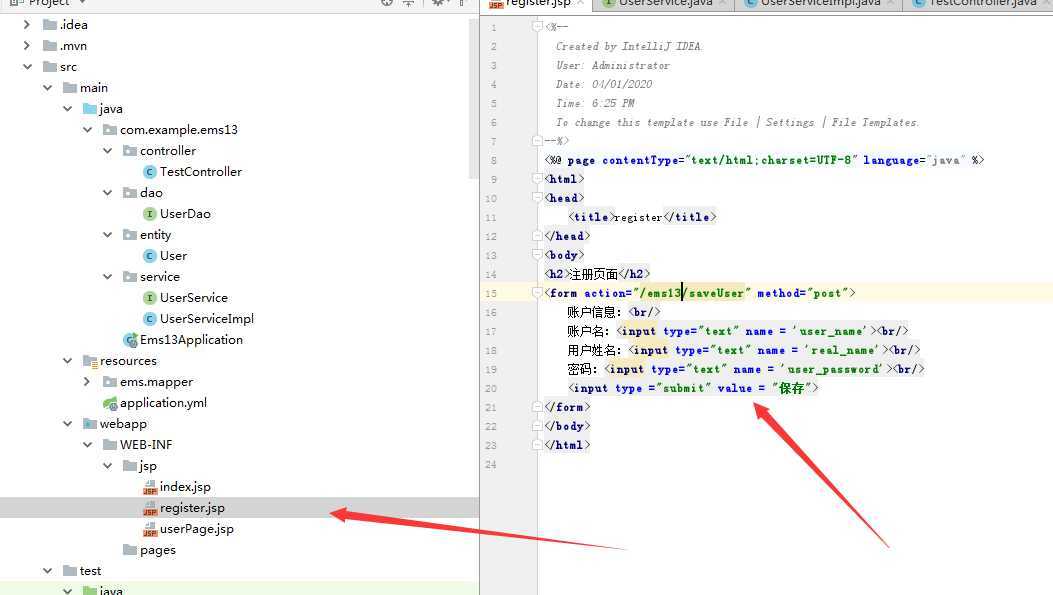
Task: Switch to the TestController.java editor tab
Action: click(x=982, y=4)
